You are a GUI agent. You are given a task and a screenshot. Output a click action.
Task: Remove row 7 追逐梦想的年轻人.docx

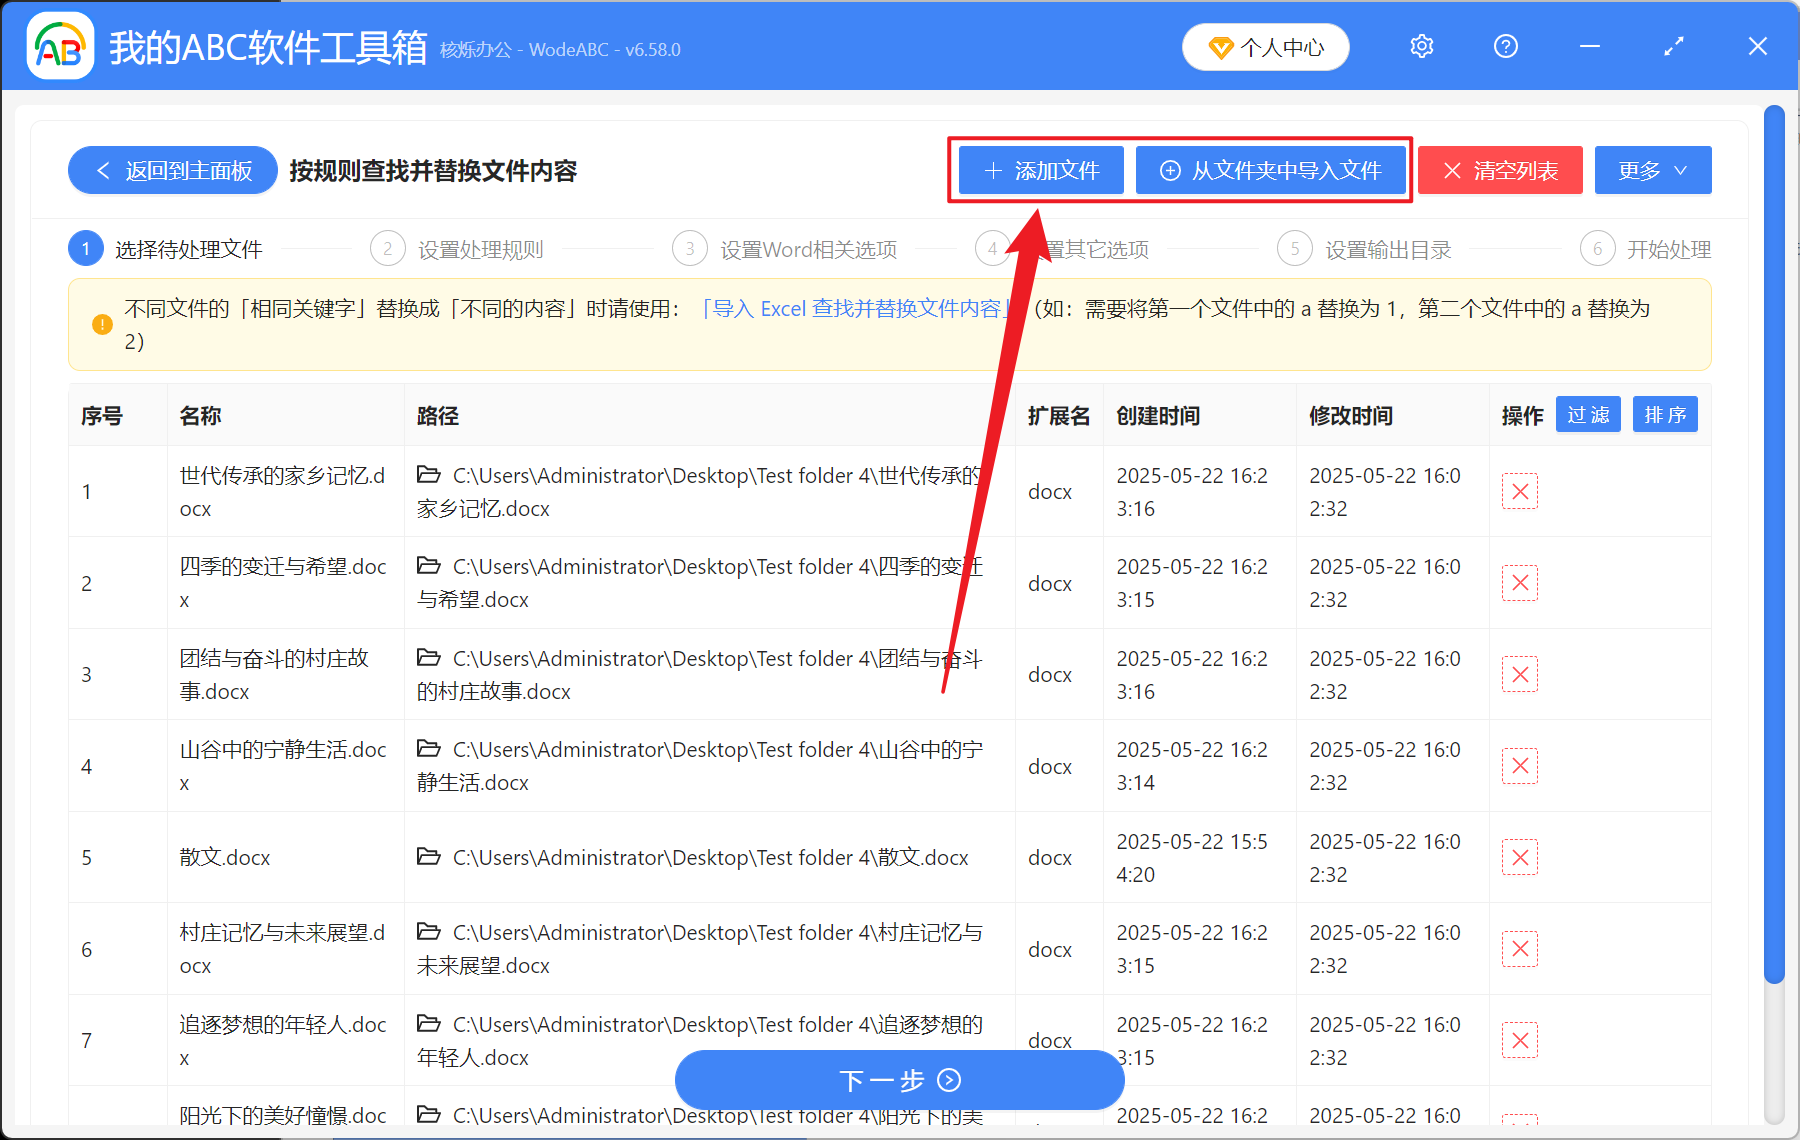click(1520, 1040)
